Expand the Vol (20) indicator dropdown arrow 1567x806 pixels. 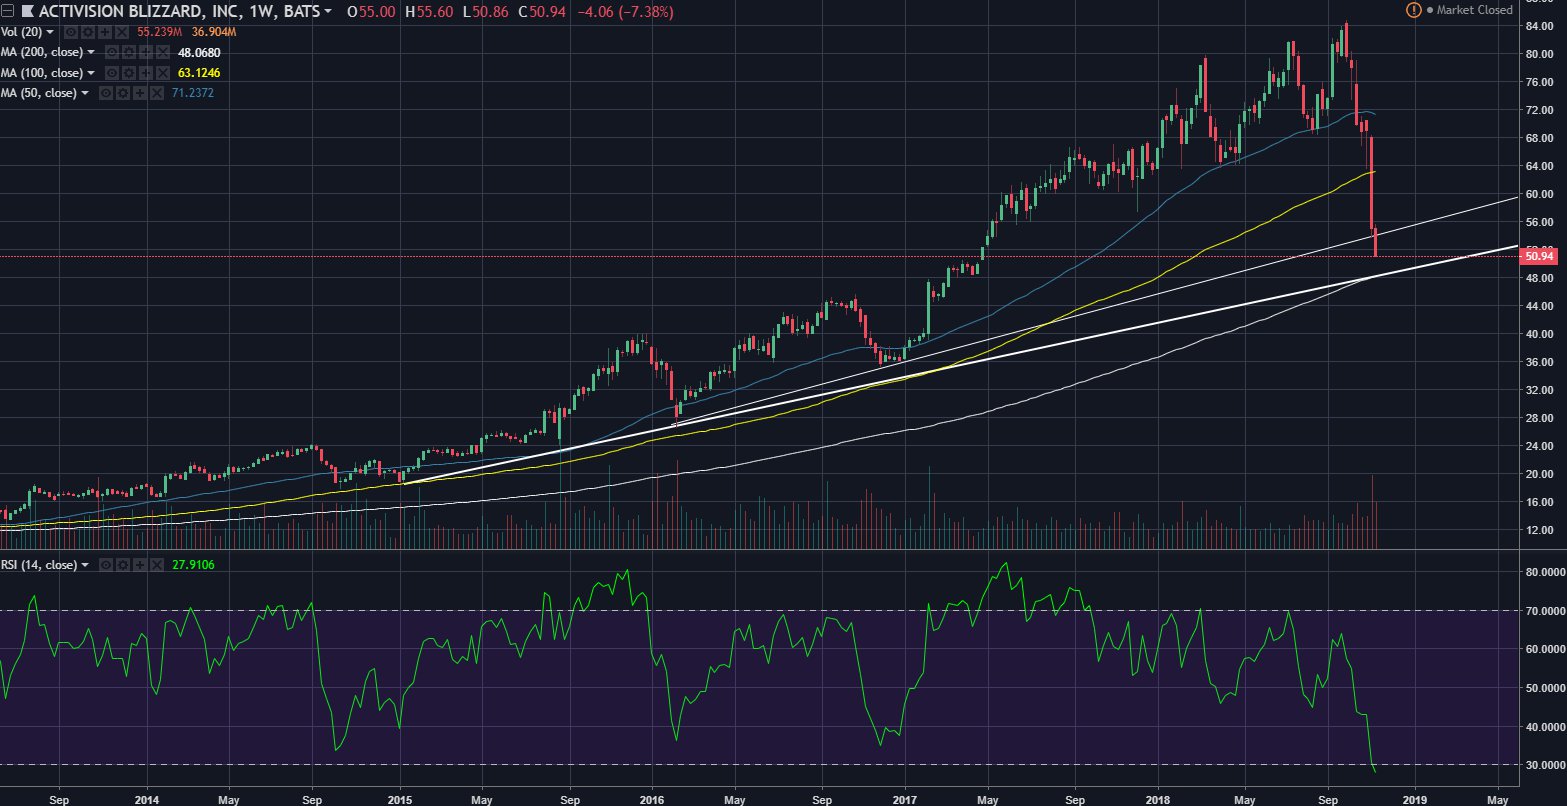coord(50,32)
